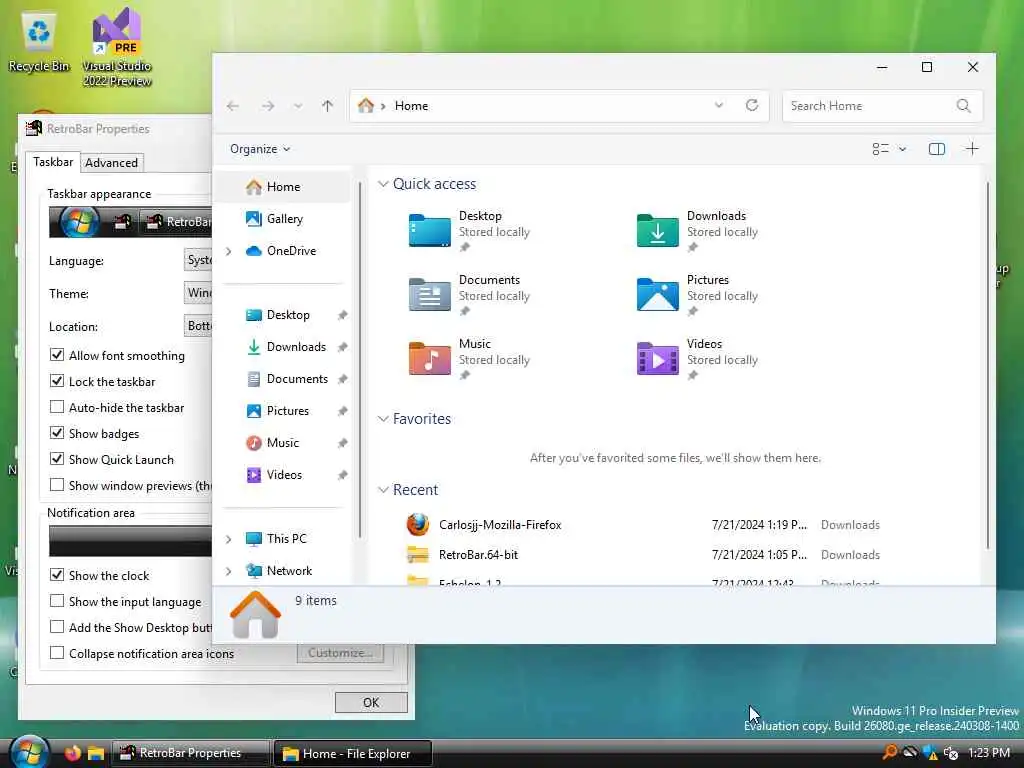Enable Show the input language checkbox

click(x=57, y=601)
